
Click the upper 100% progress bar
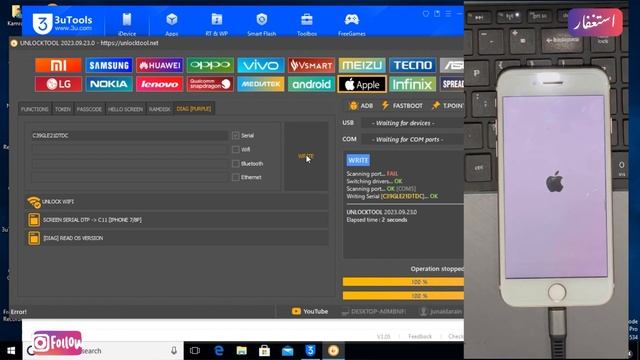pos(403,282)
